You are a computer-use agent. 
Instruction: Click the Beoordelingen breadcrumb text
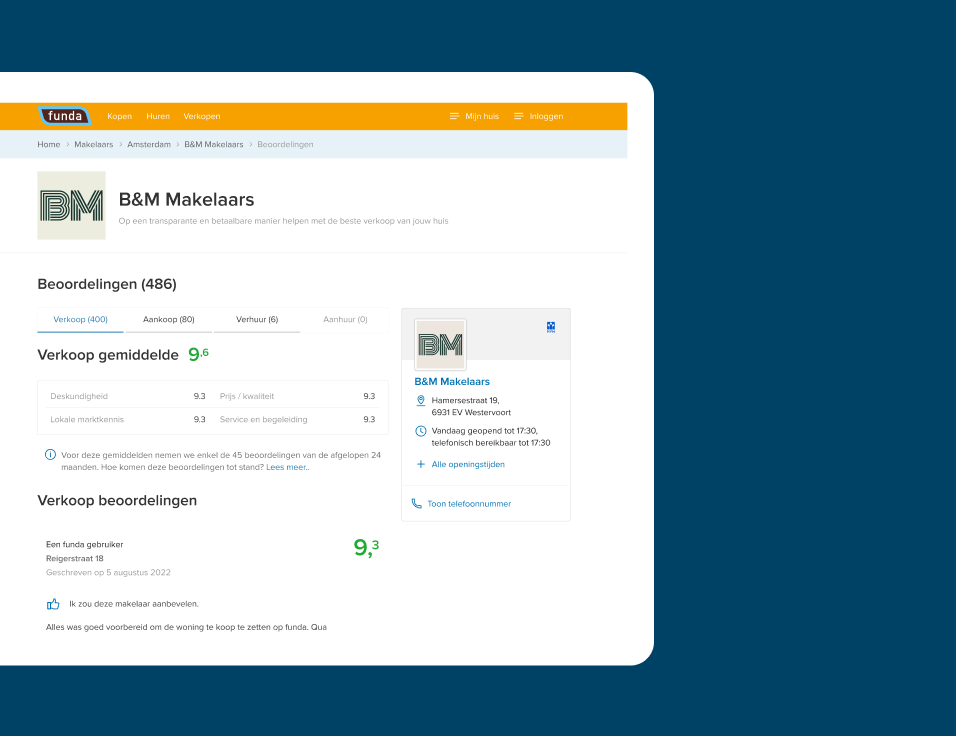point(285,145)
